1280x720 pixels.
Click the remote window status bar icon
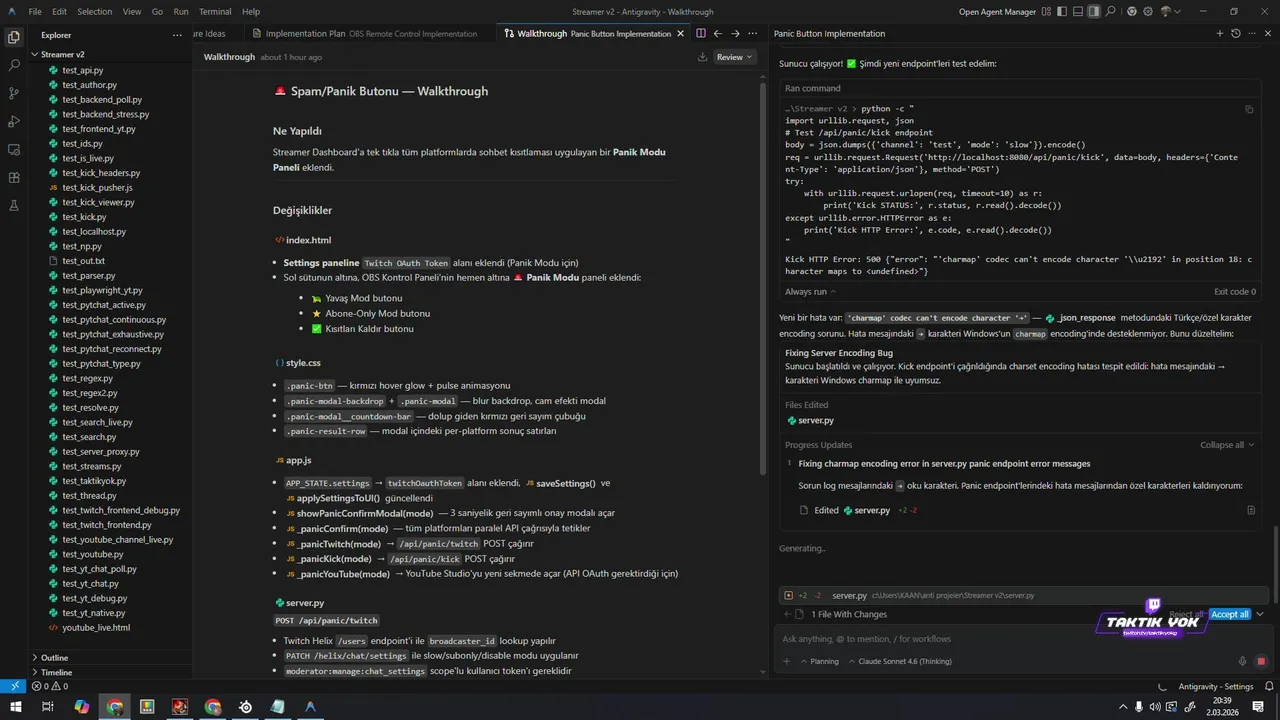point(13,686)
